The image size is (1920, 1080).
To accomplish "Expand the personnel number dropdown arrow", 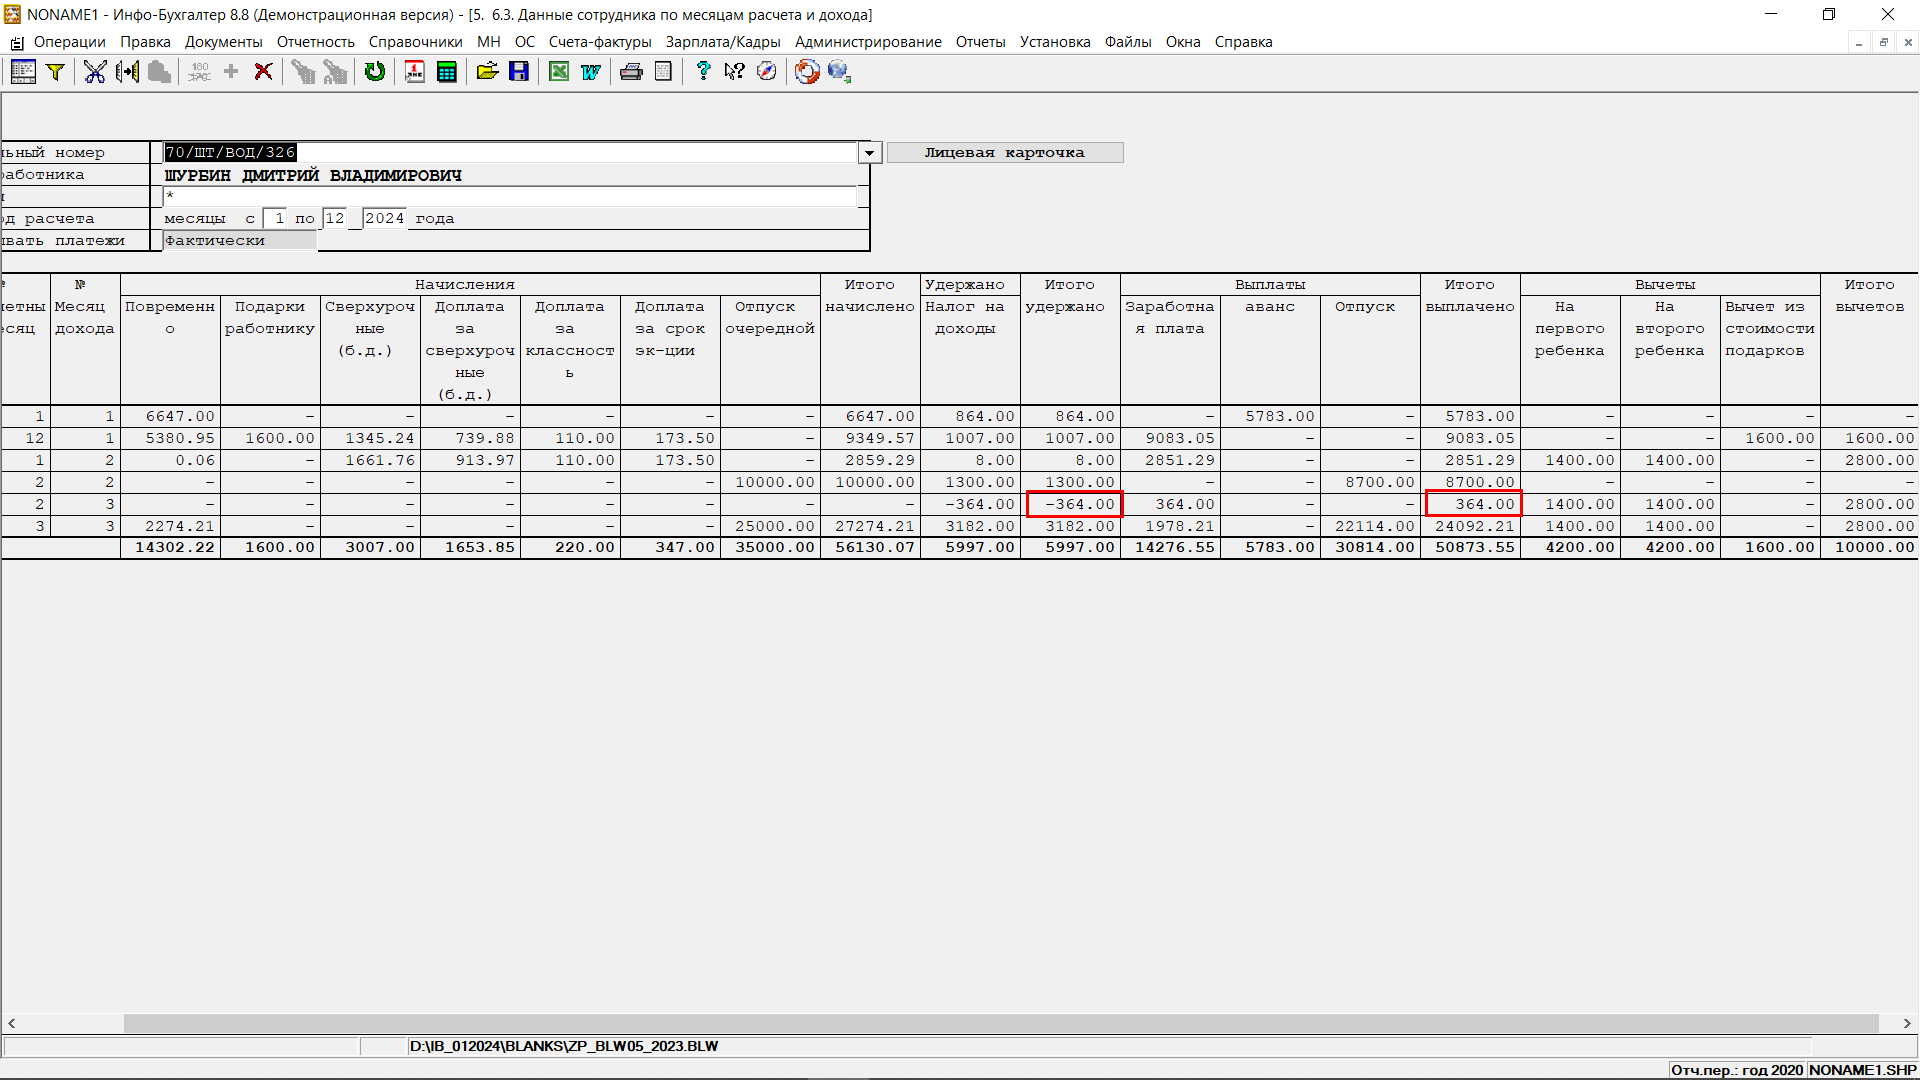I will tap(869, 153).
